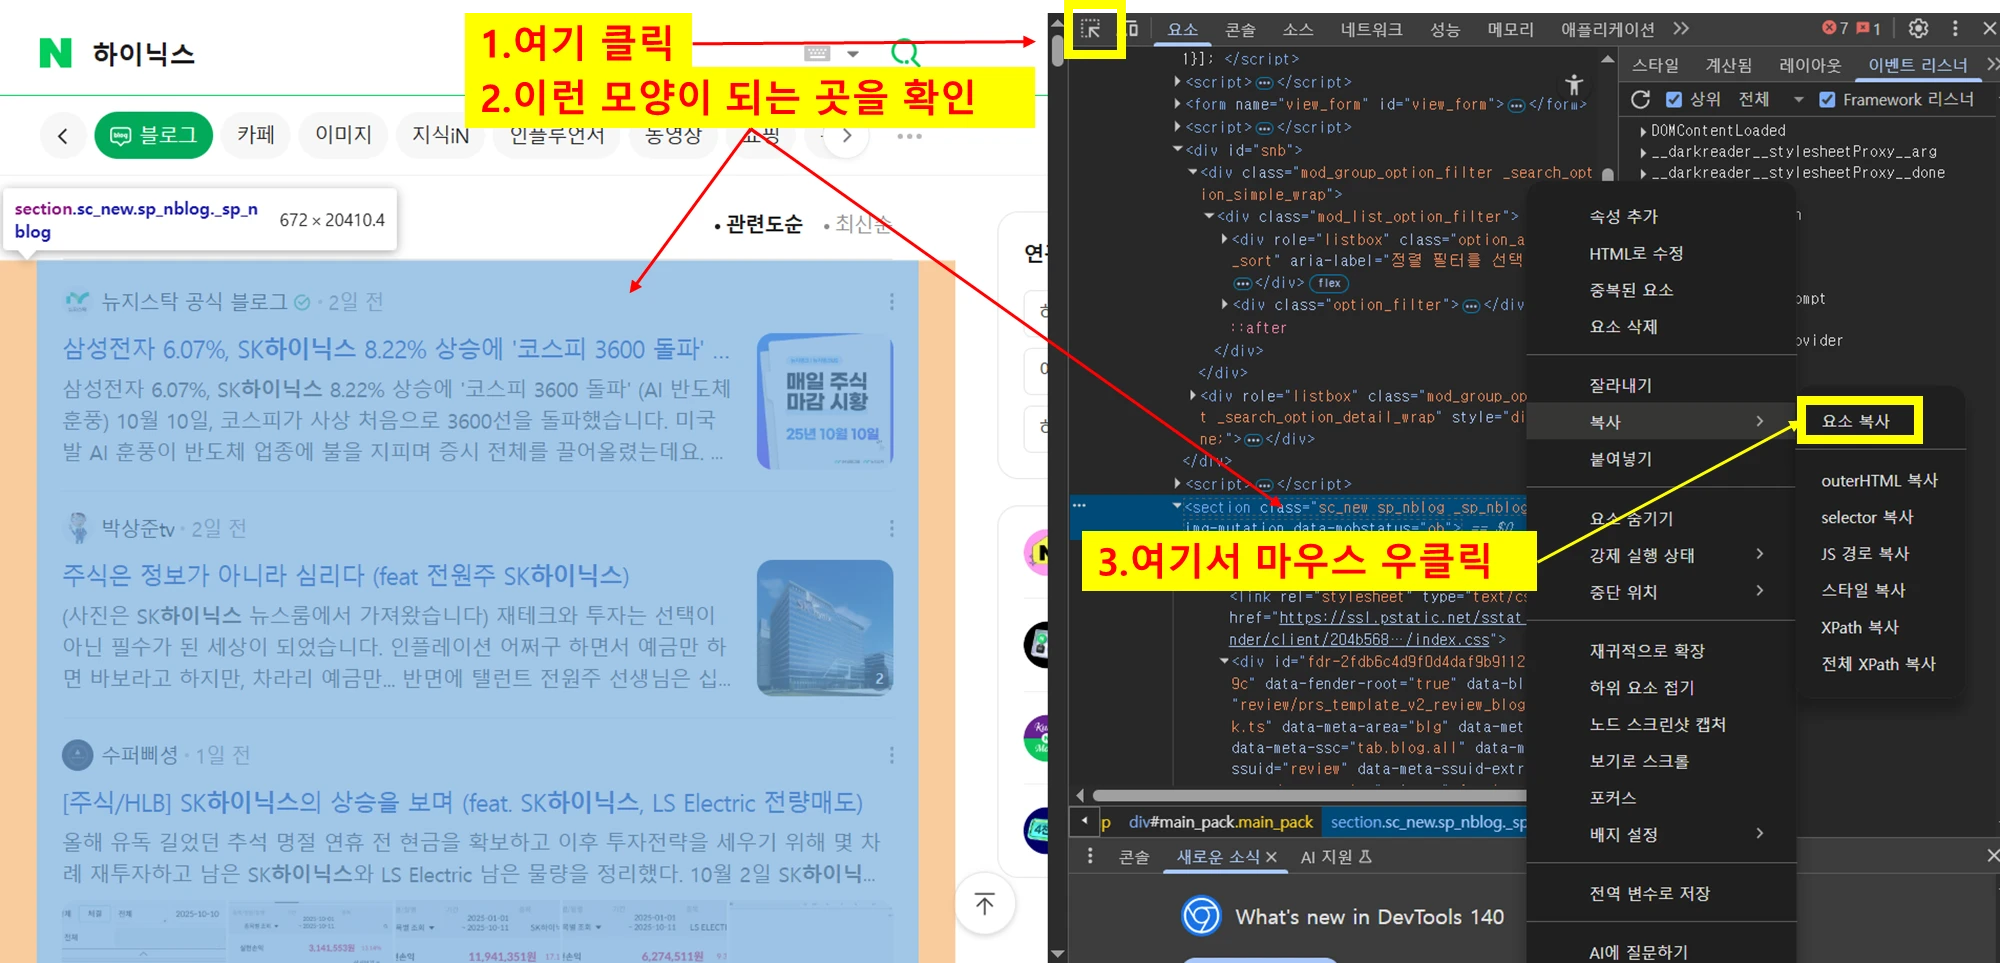Click the refresh icon in event listeners
Screen dimensions: 2000x963
click(1640, 99)
